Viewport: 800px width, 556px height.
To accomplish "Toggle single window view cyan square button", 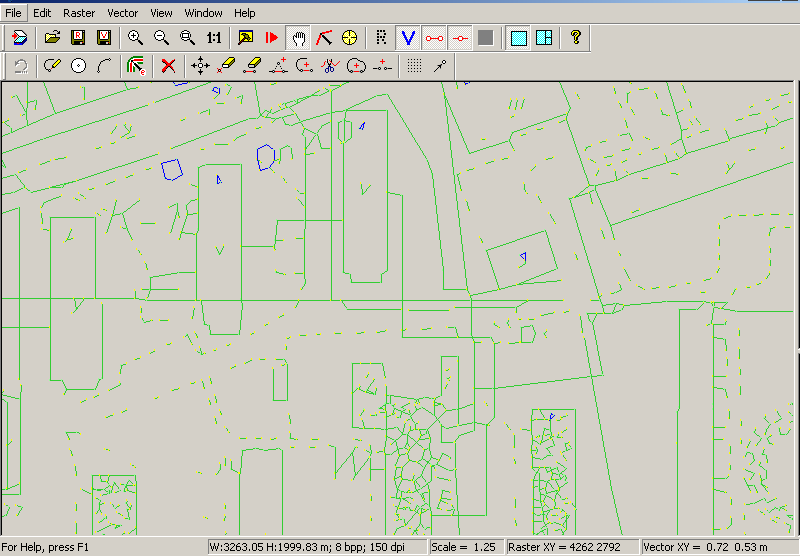I will [518, 38].
